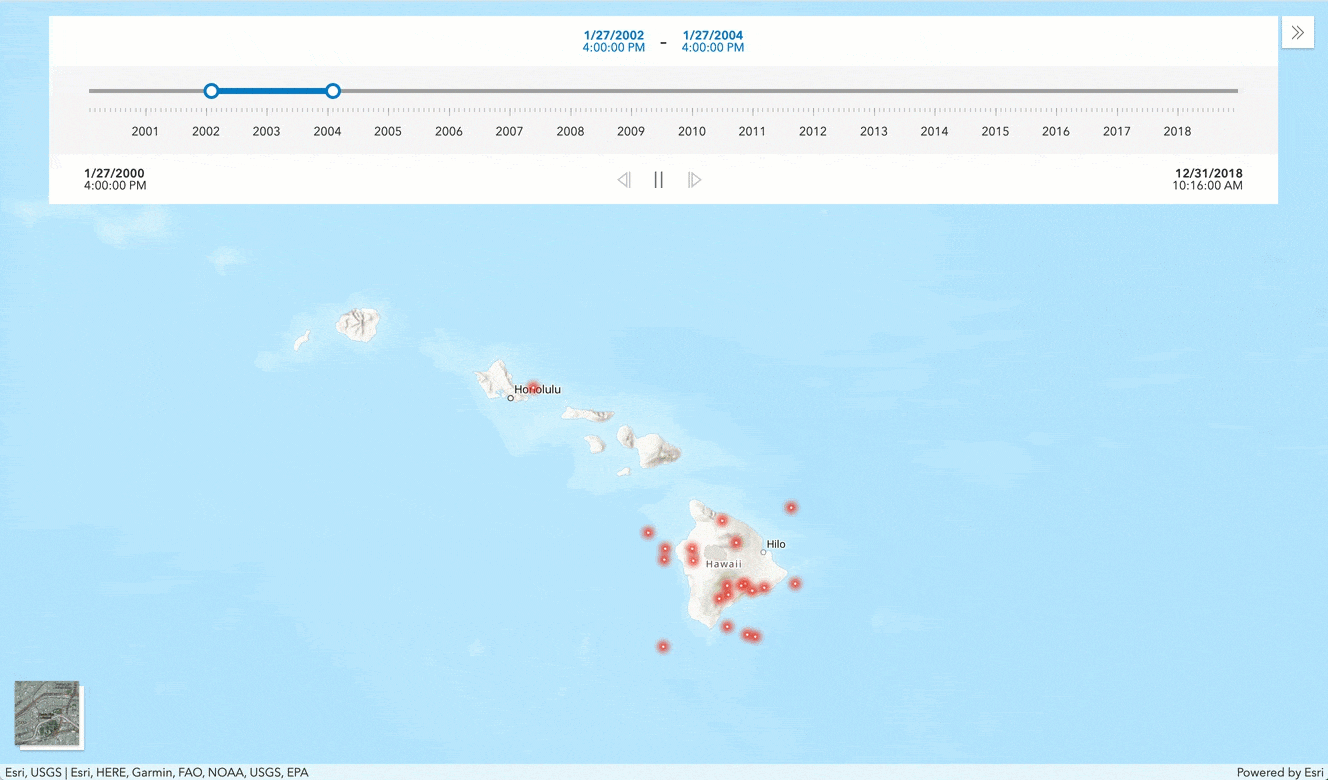Viewport: 1328px width, 780px height.
Task: Open the Powered by Esri link
Action: [x=1280, y=772]
